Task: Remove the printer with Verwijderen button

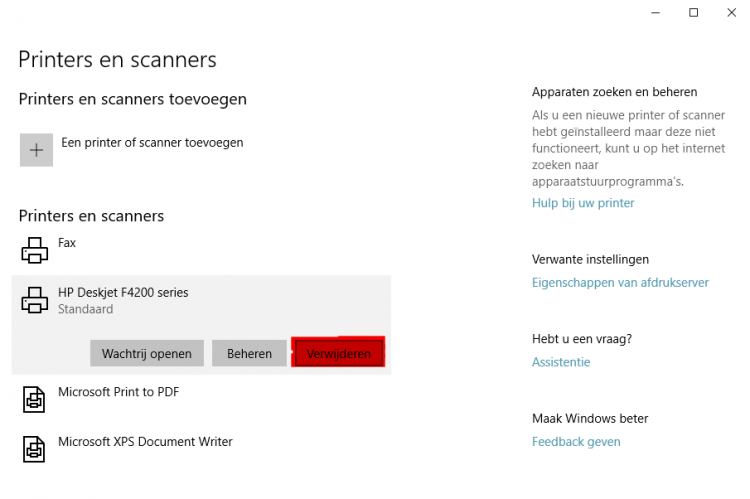Action: [x=339, y=354]
